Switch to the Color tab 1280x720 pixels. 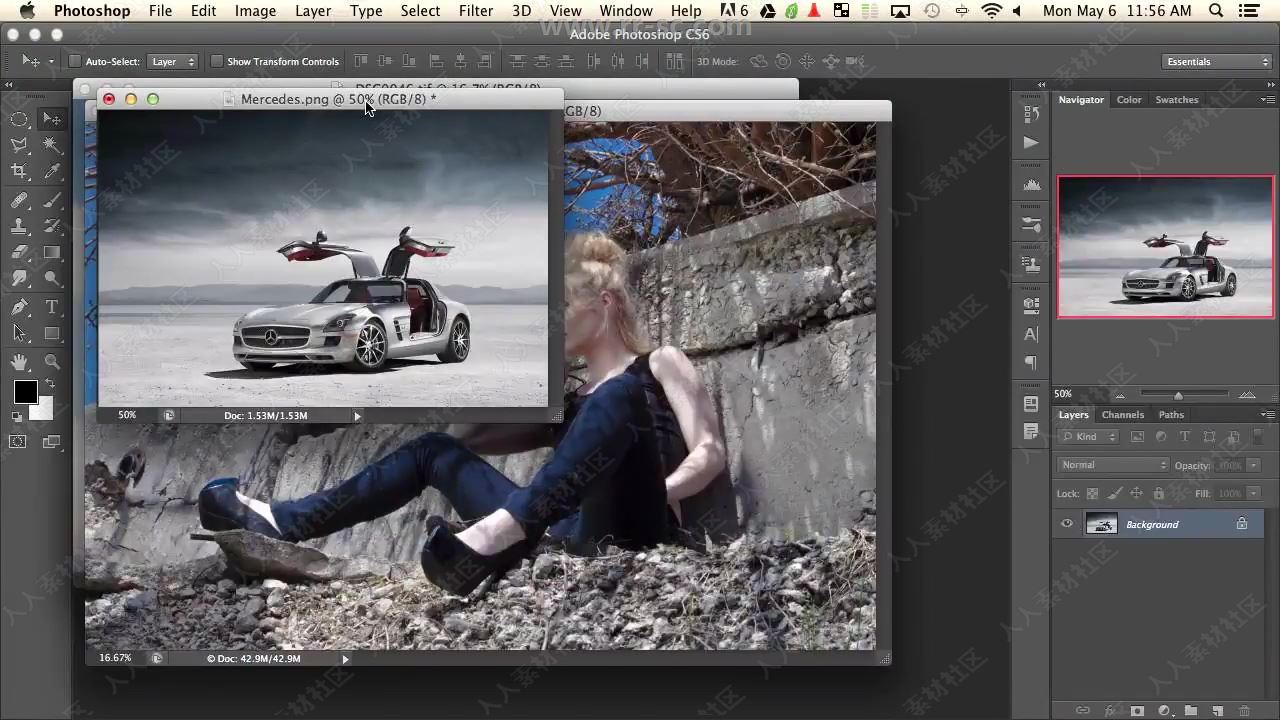point(1129,100)
